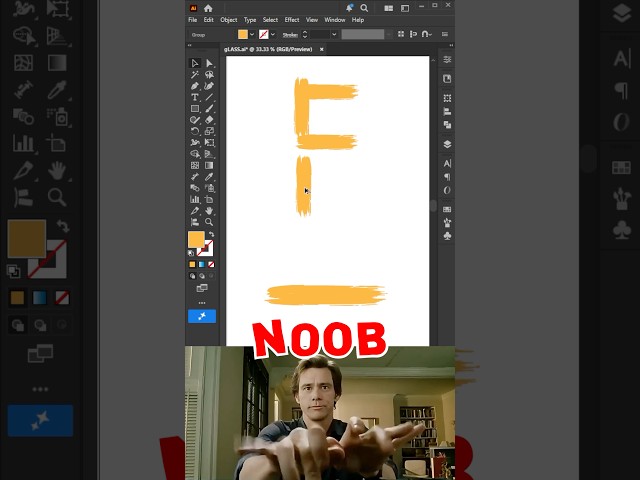Viewport: 640px width, 480px height.
Task: Open the notifications bell
Action: coord(349,8)
